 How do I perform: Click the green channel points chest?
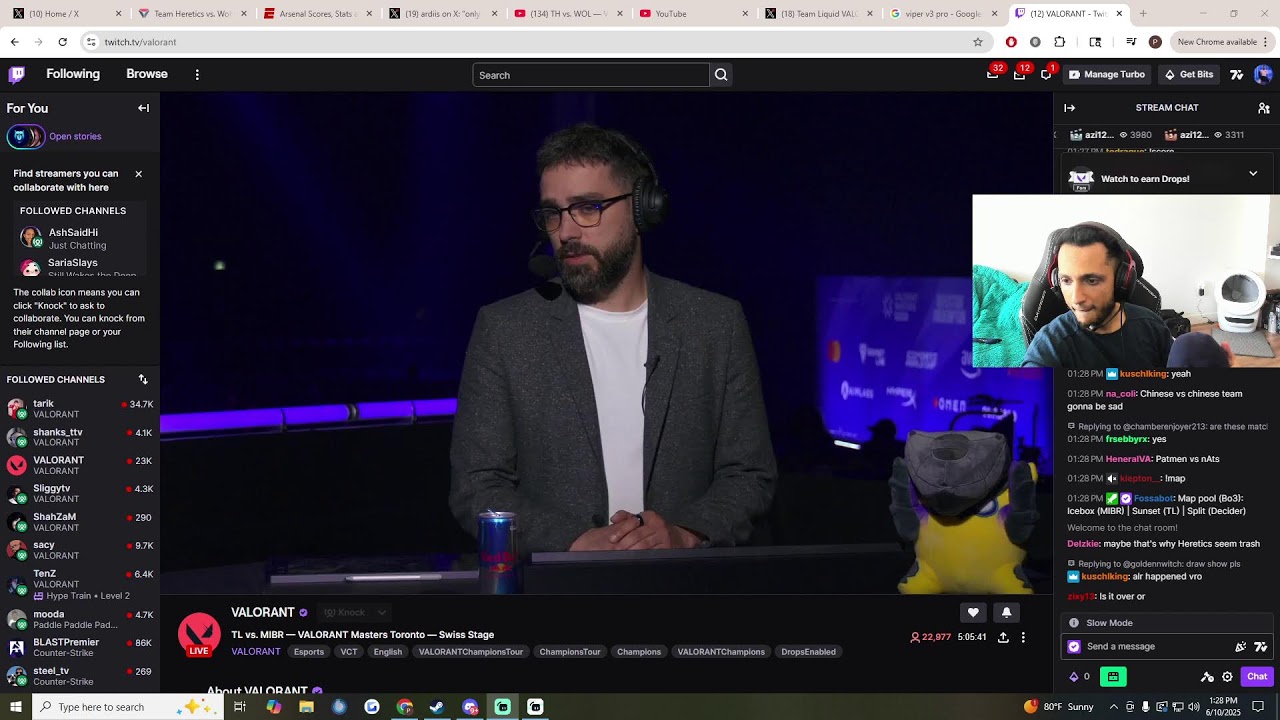(x=1113, y=677)
